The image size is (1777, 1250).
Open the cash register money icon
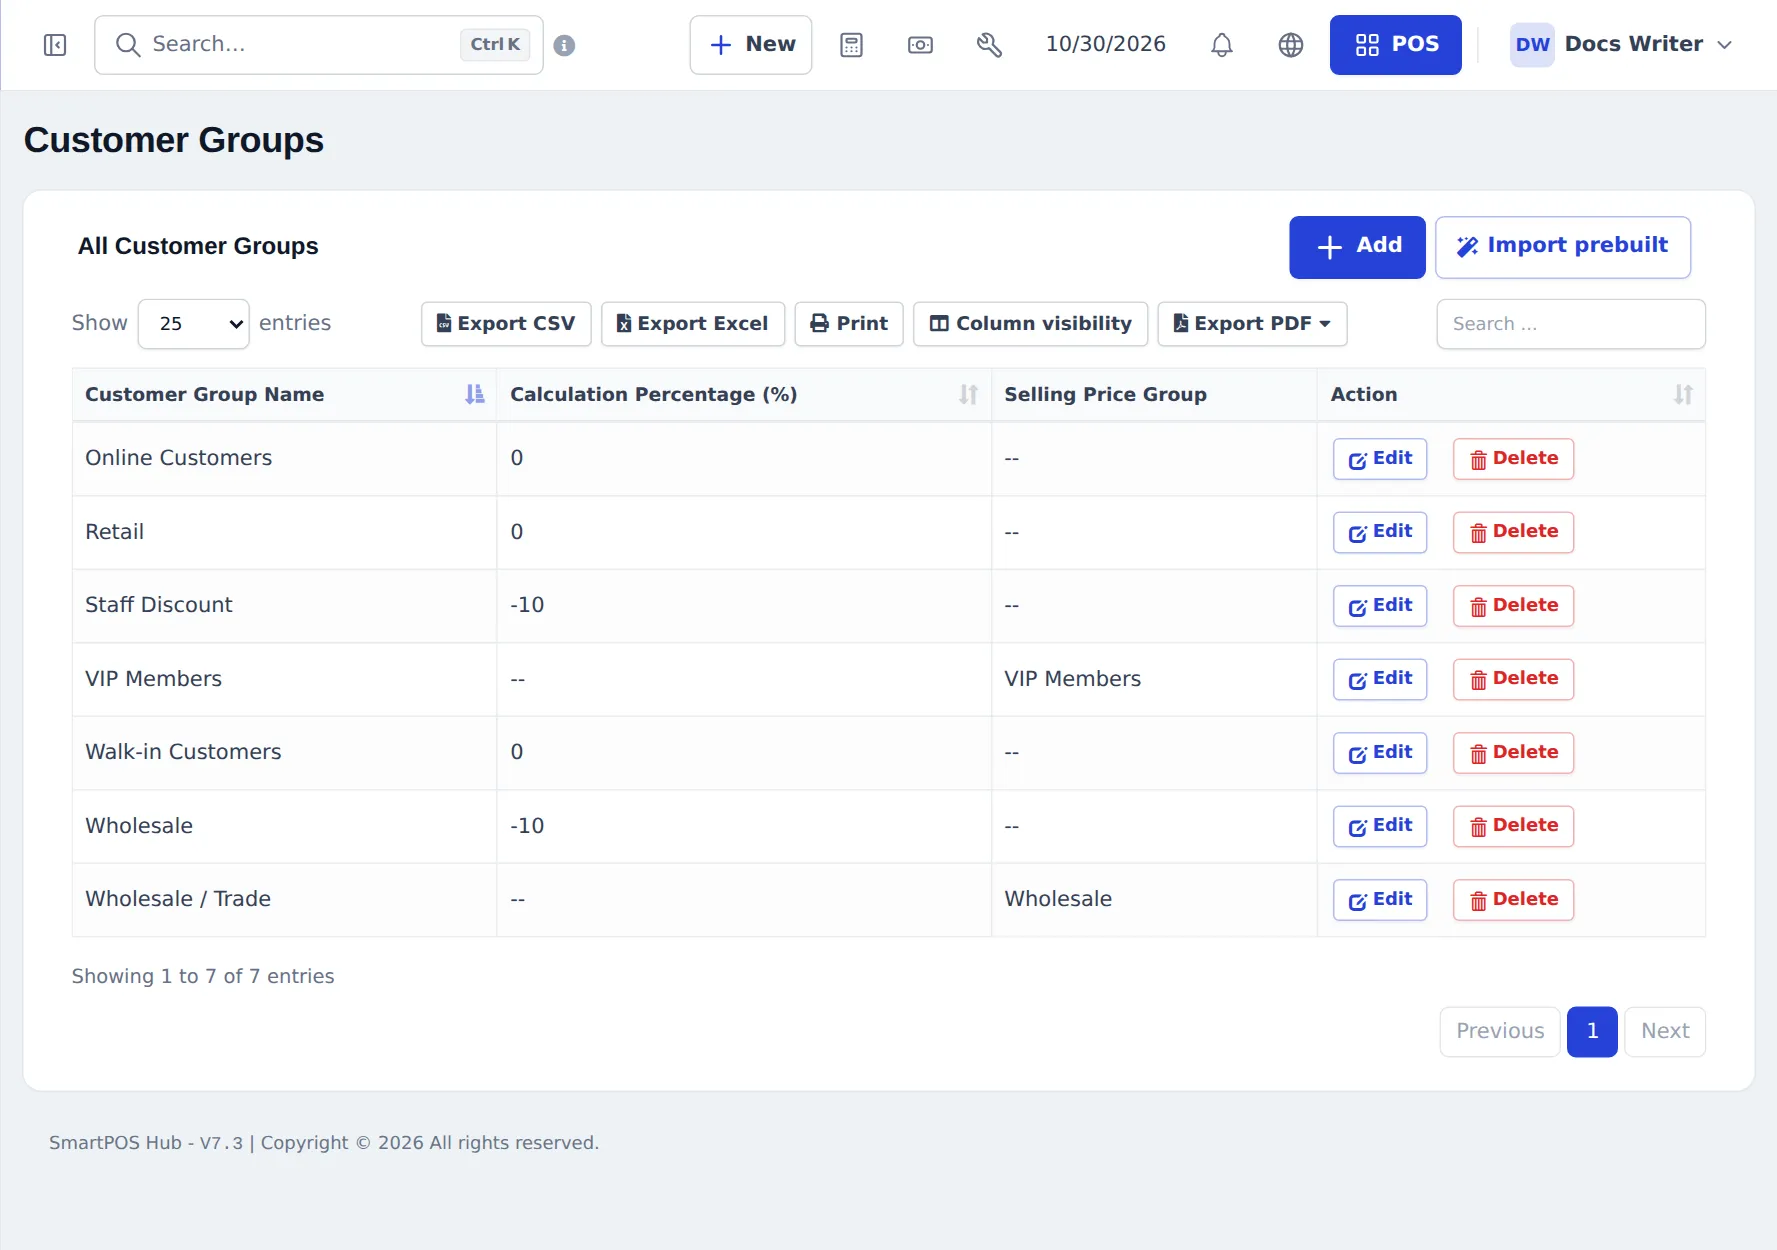point(920,45)
